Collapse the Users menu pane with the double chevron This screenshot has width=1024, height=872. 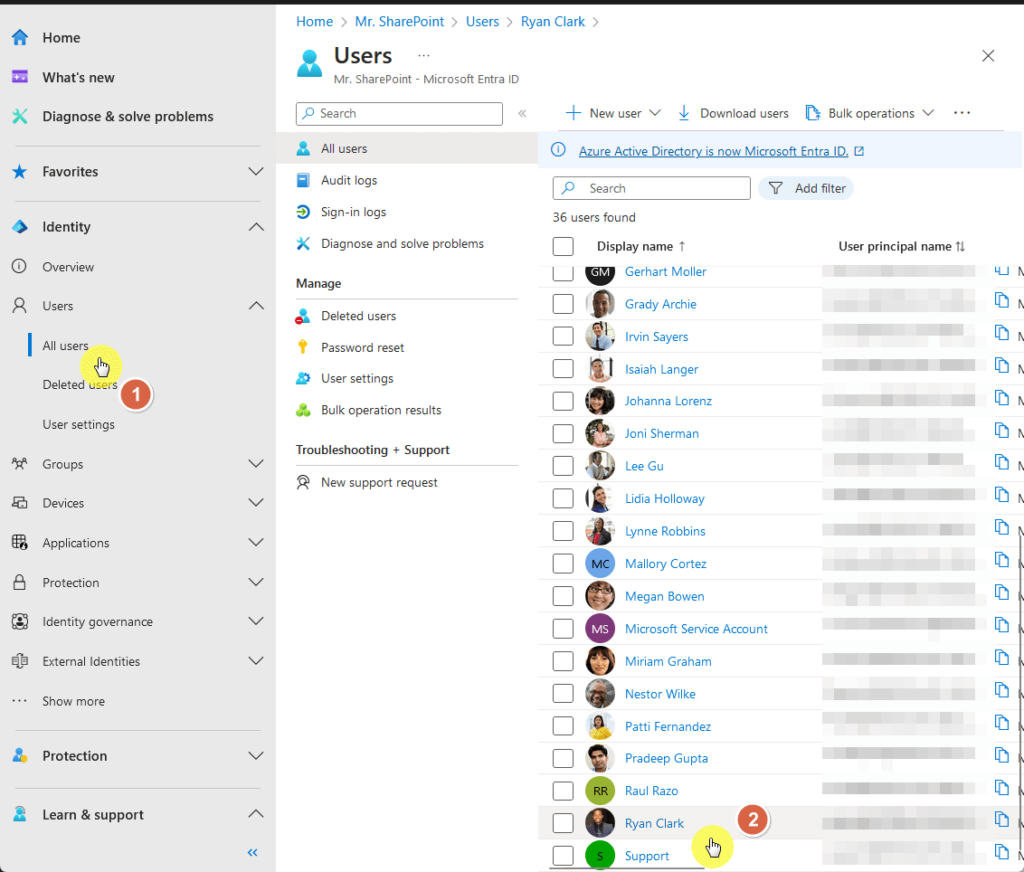point(522,114)
